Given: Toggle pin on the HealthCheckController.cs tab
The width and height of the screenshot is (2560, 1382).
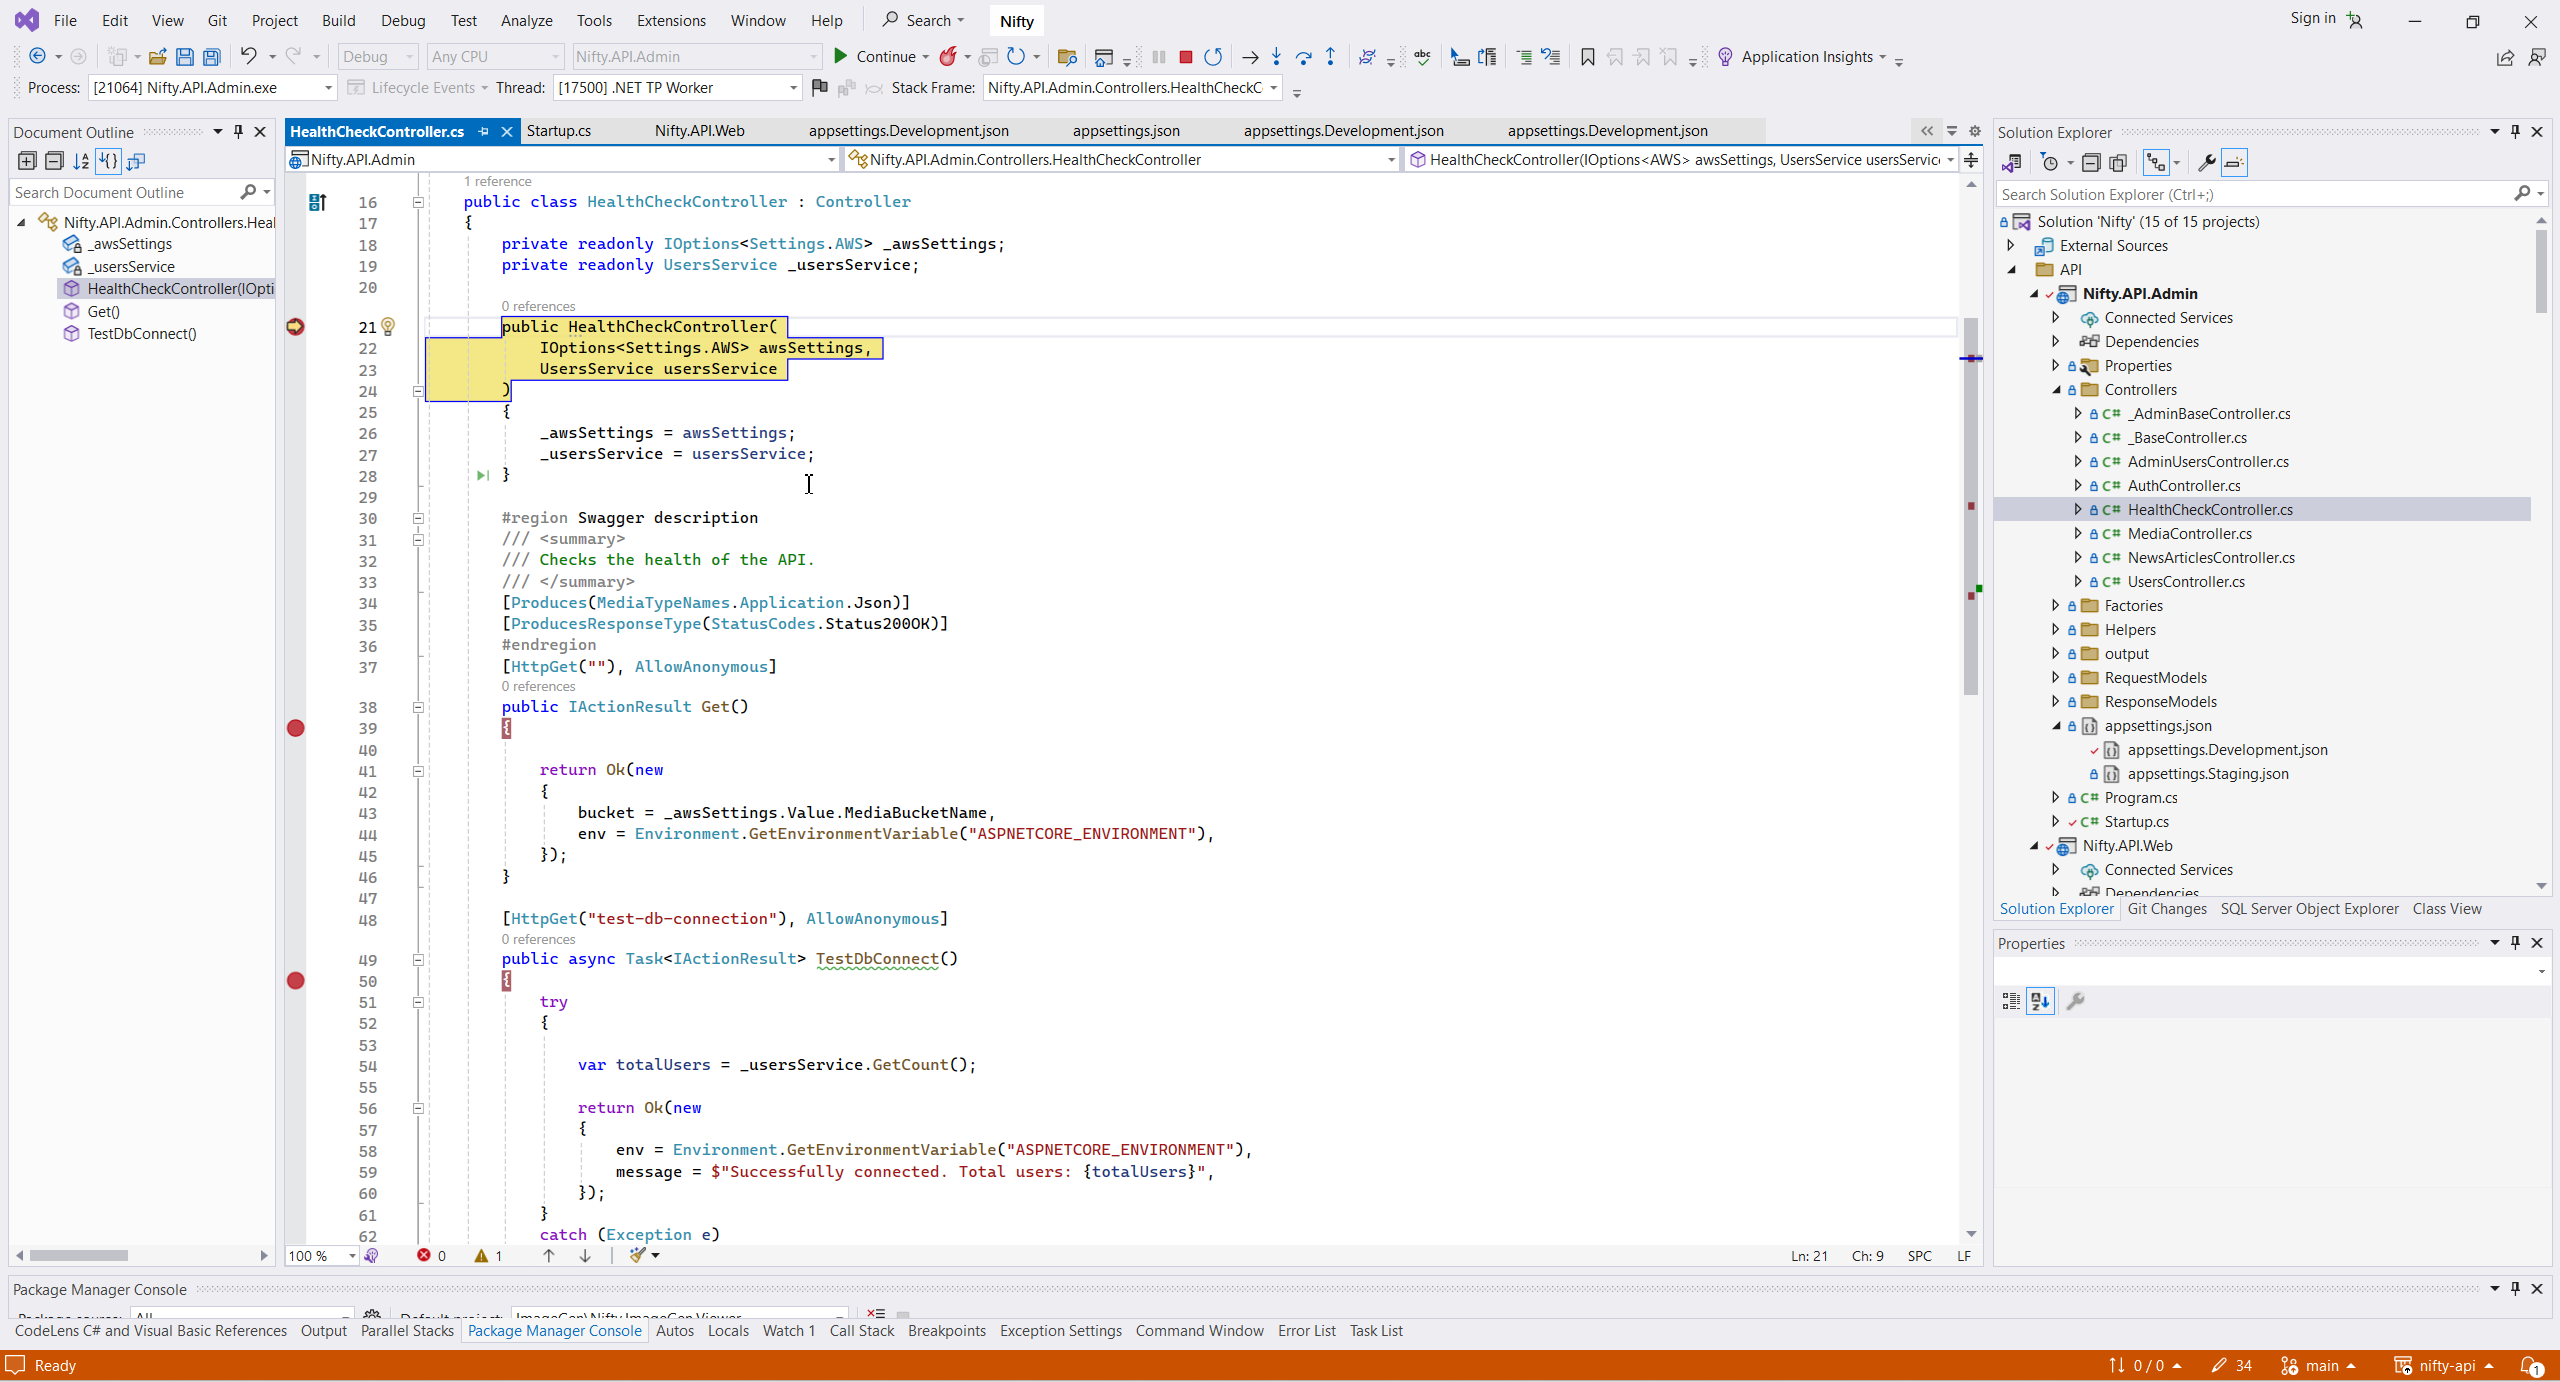Looking at the screenshot, I should tap(484, 131).
